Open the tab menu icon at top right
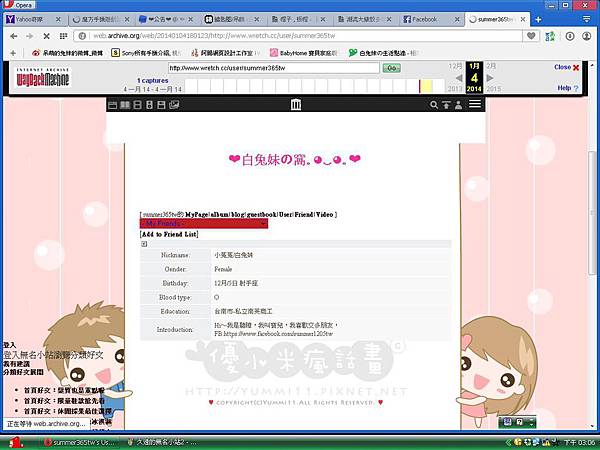 [x=586, y=19]
